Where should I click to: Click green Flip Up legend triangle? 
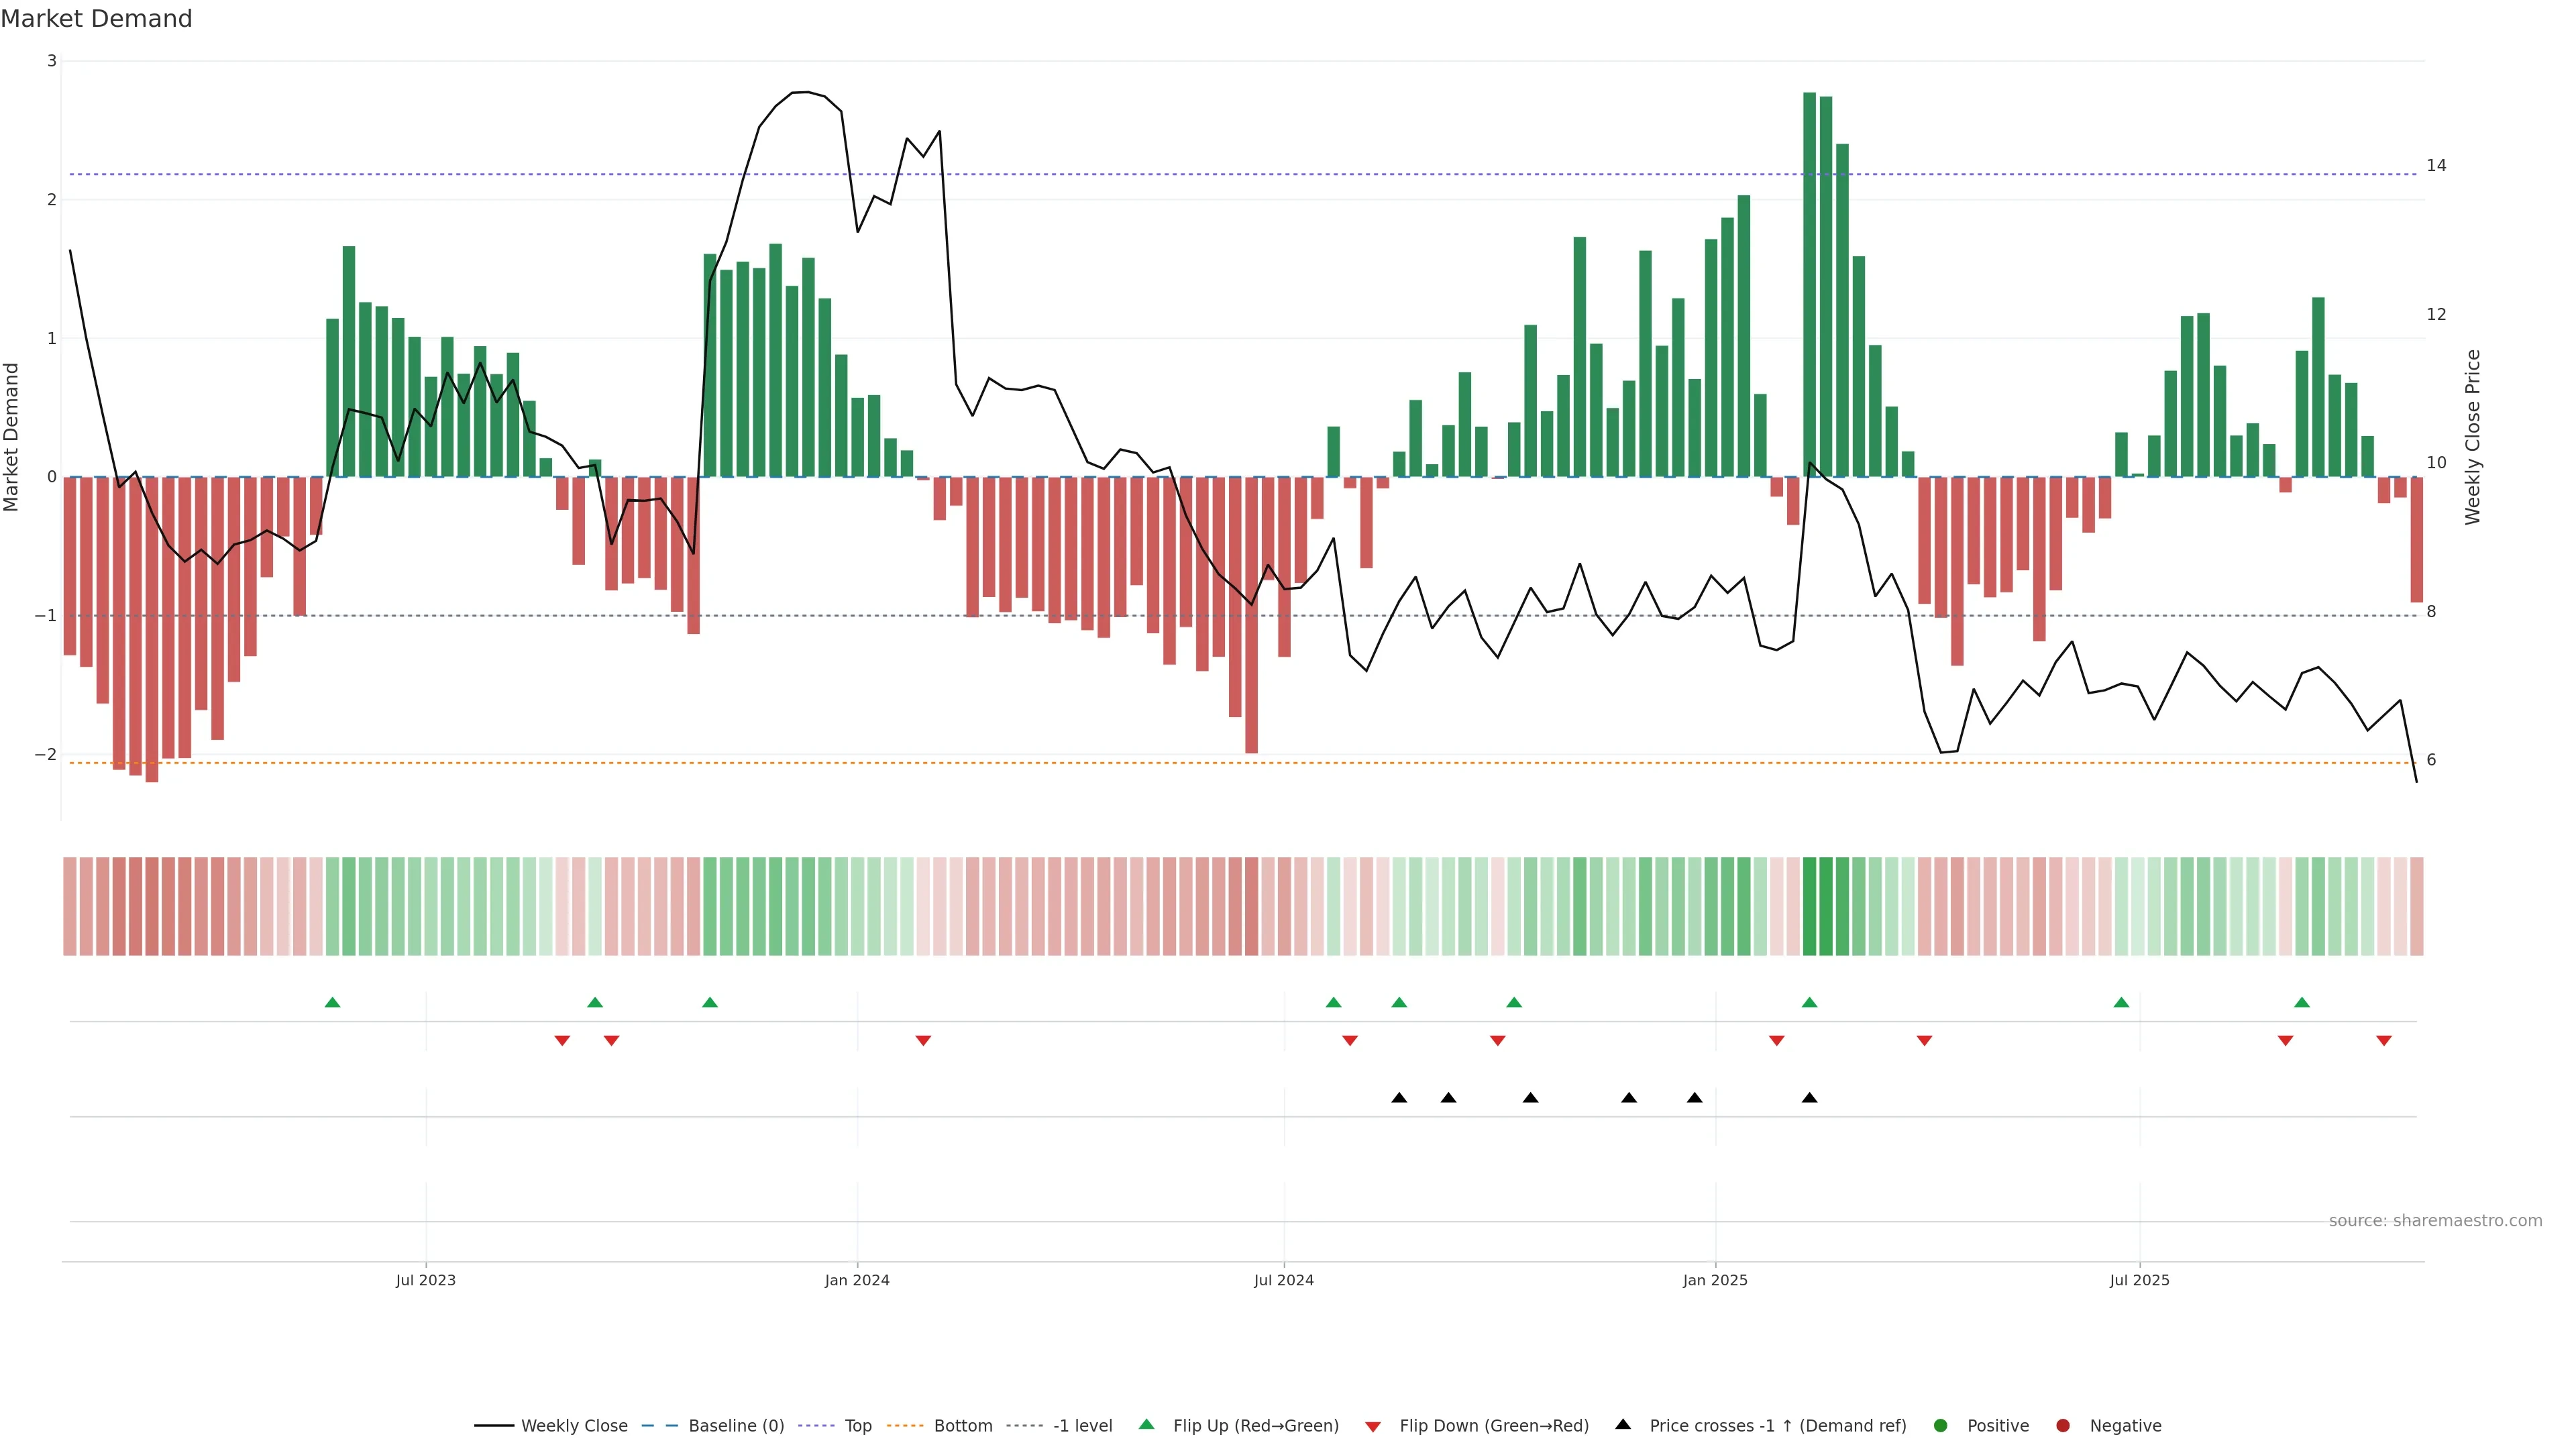(1147, 1424)
